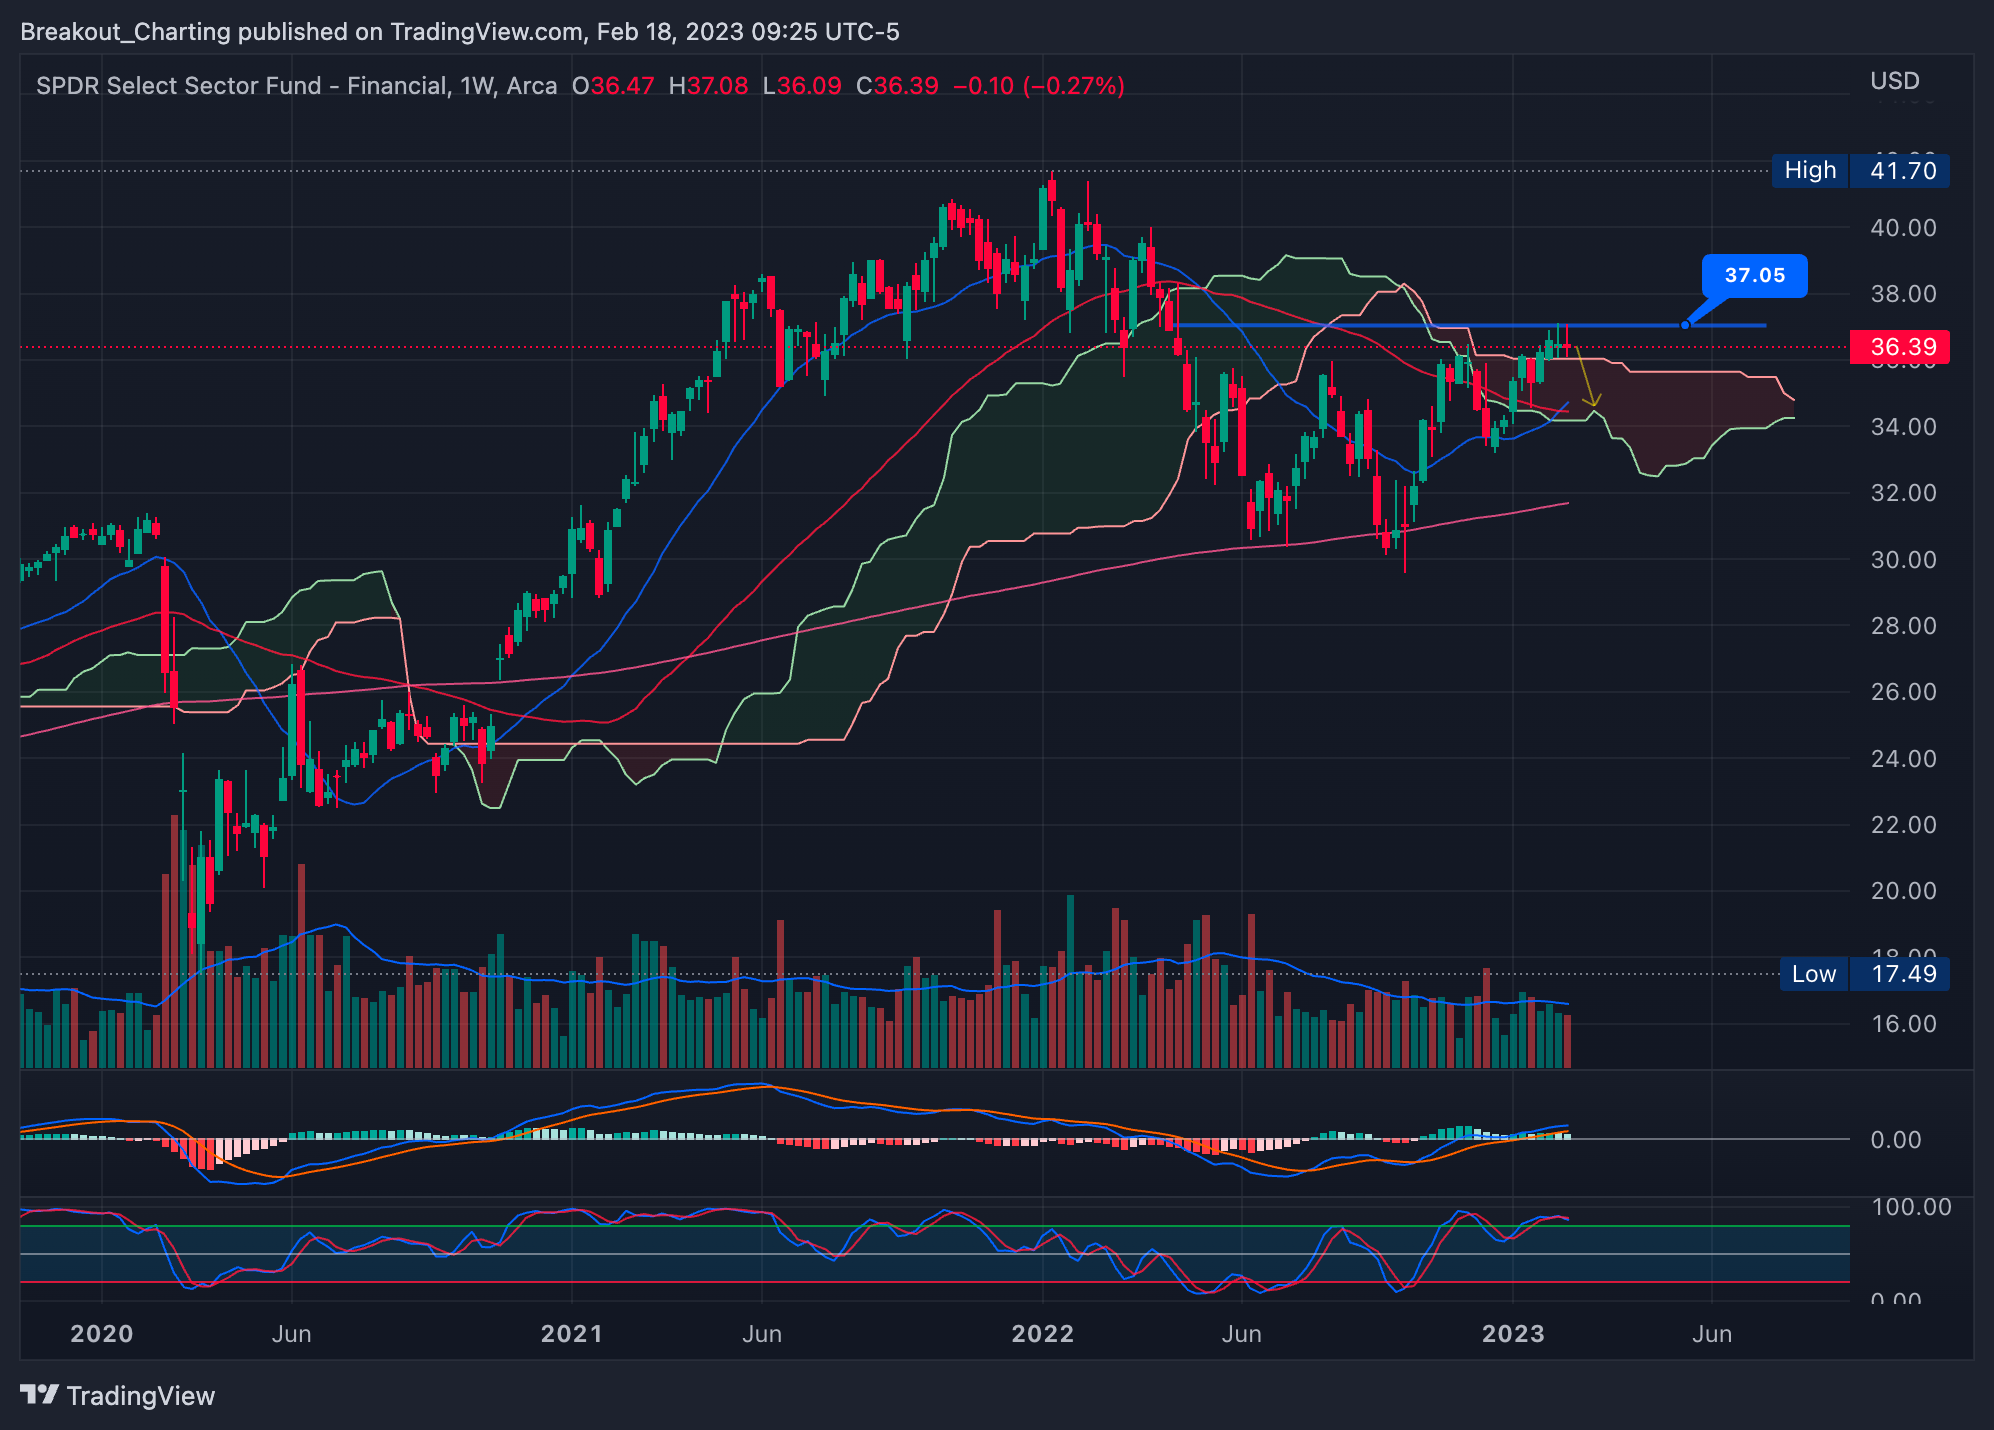Viewport: 1994px width, 1430px height.
Task: Open the Breakout_Charting published header text
Action: click(459, 32)
